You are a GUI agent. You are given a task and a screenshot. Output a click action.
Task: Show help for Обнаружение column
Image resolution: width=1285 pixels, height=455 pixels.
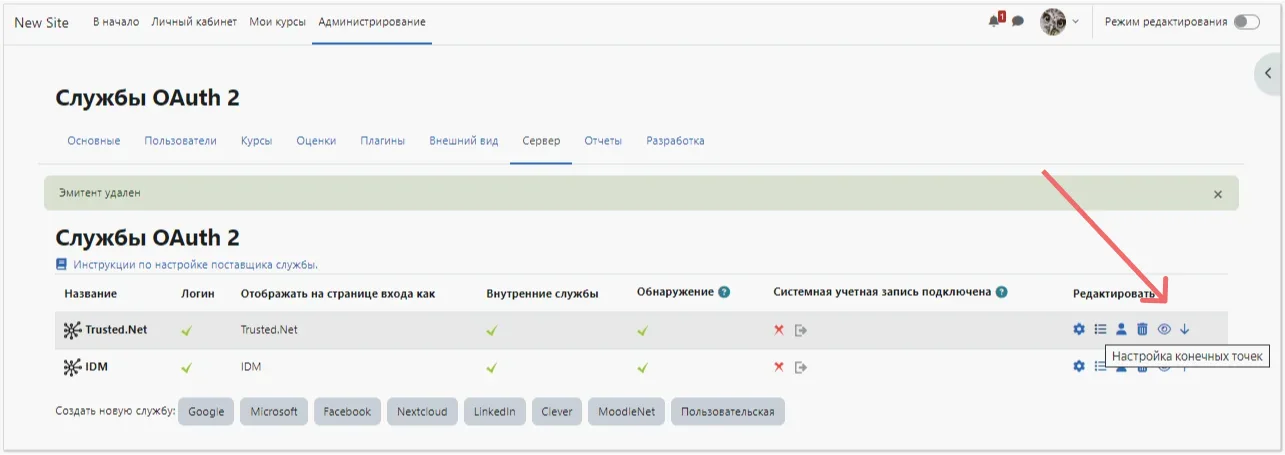(724, 292)
